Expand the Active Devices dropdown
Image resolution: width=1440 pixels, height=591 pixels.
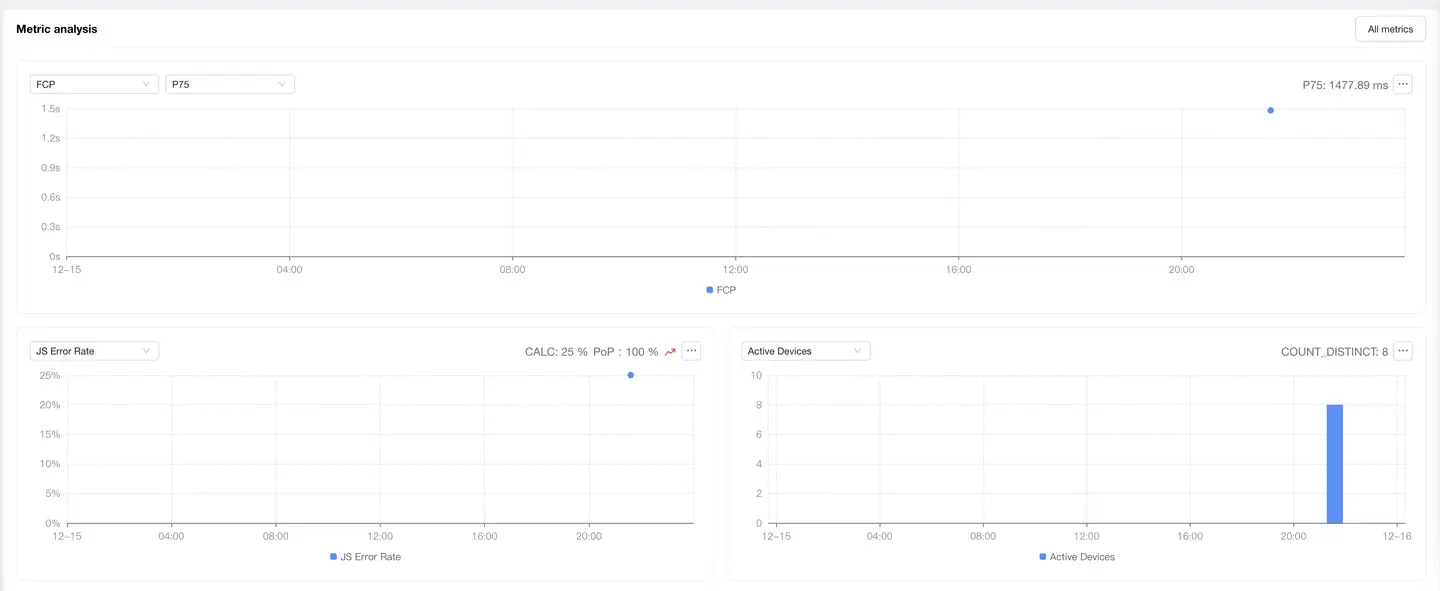tap(805, 351)
